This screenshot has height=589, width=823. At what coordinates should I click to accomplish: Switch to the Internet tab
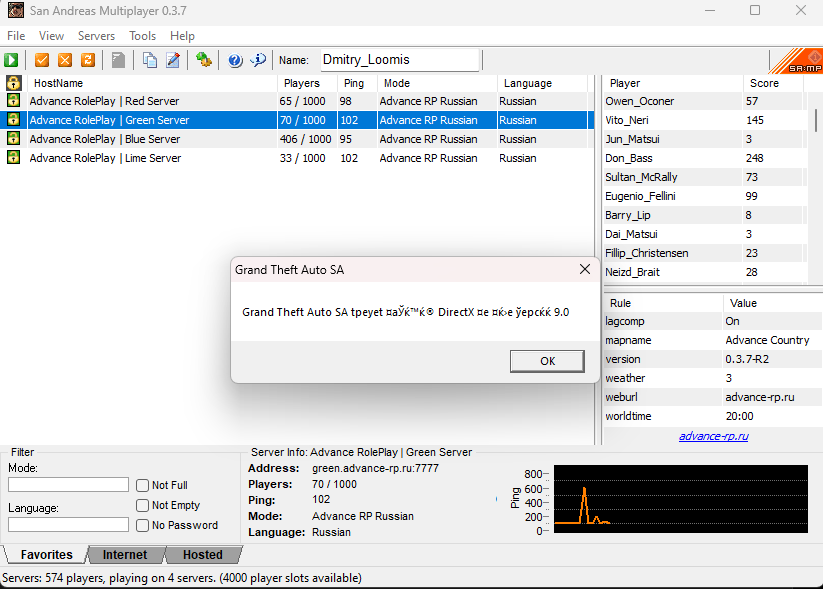(125, 555)
